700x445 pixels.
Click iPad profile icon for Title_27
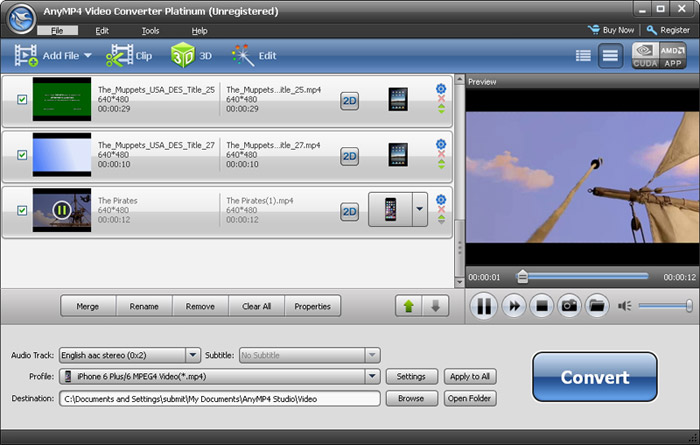point(398,154)
